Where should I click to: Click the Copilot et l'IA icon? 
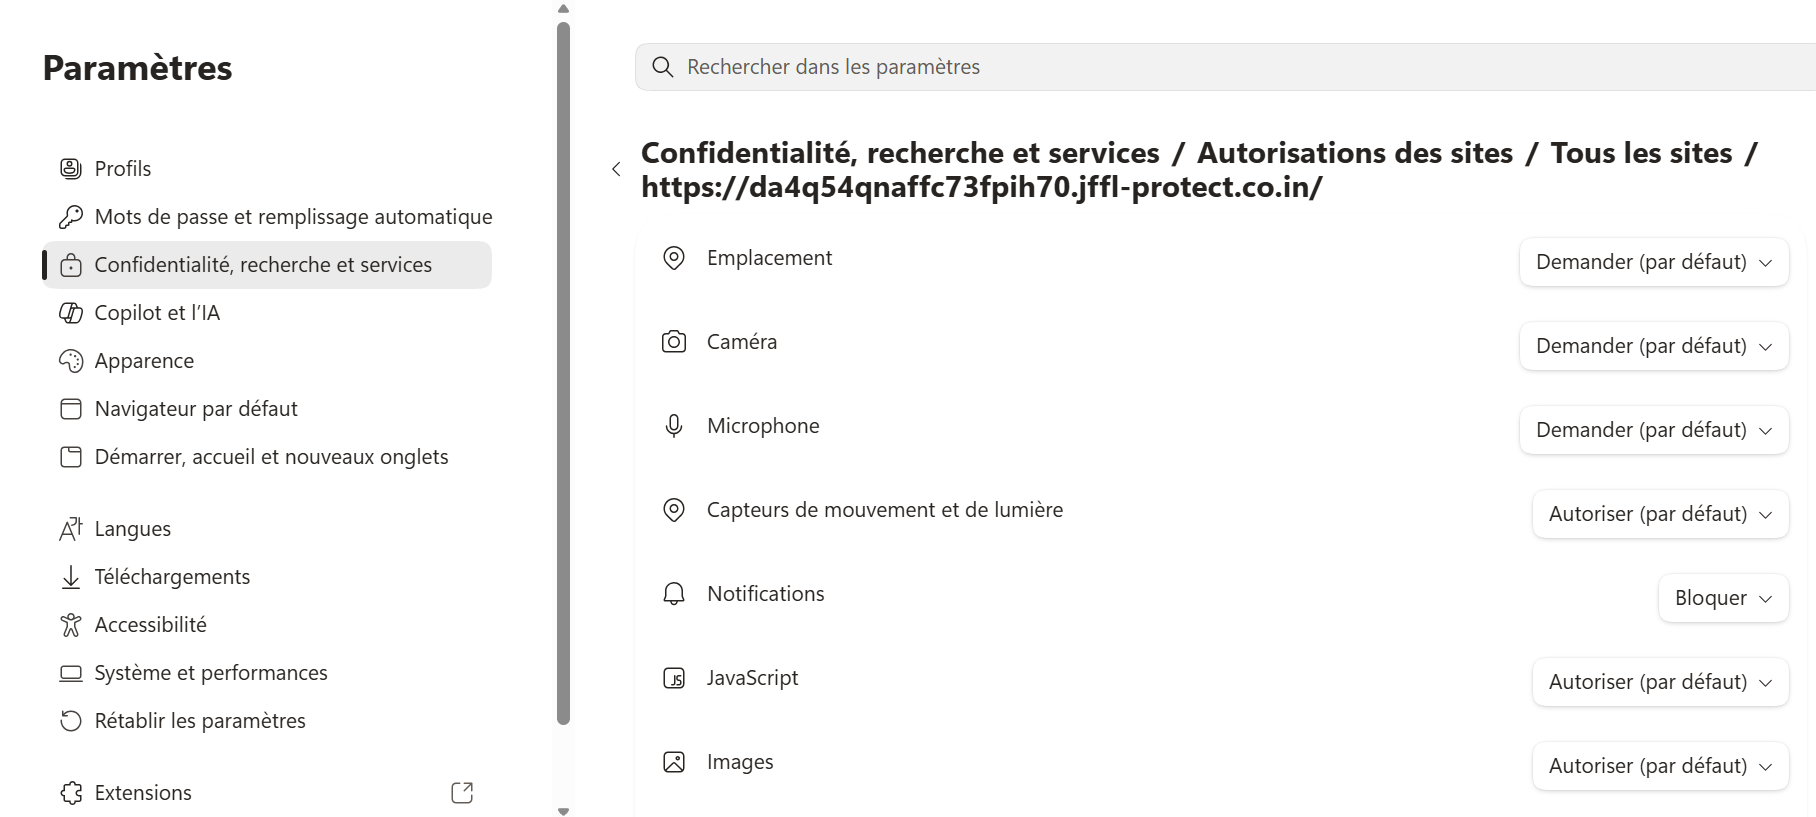point(71,313)
